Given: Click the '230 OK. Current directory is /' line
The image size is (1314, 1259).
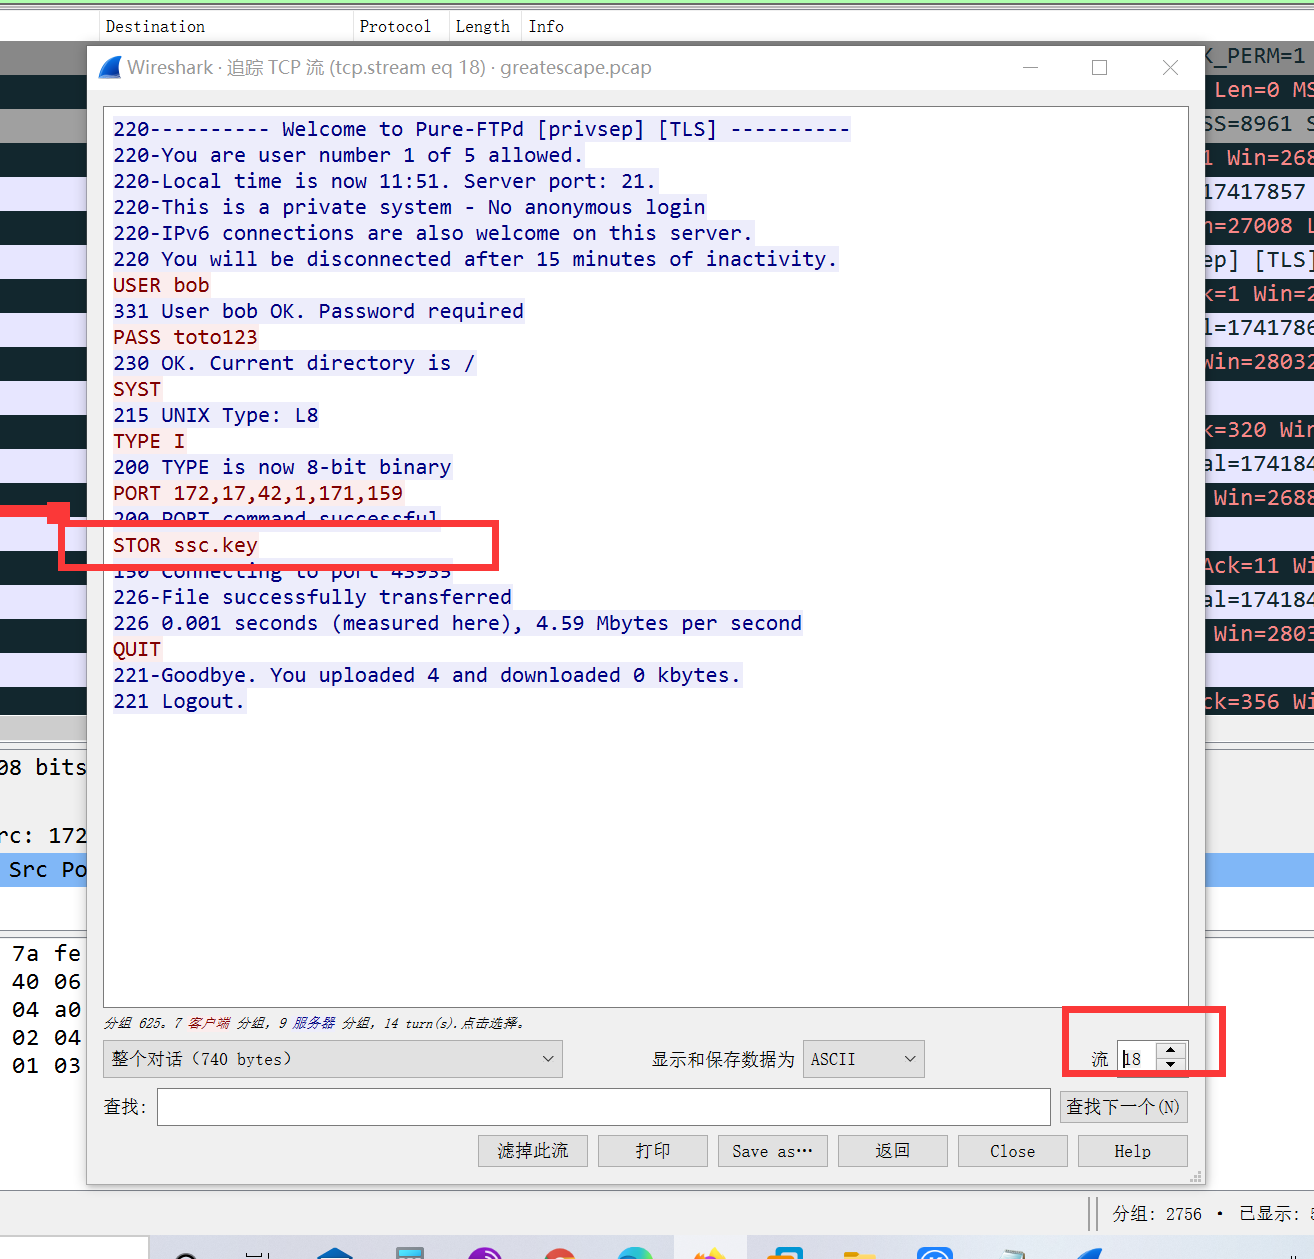Looking at the screenshot, I should point(294,363).
